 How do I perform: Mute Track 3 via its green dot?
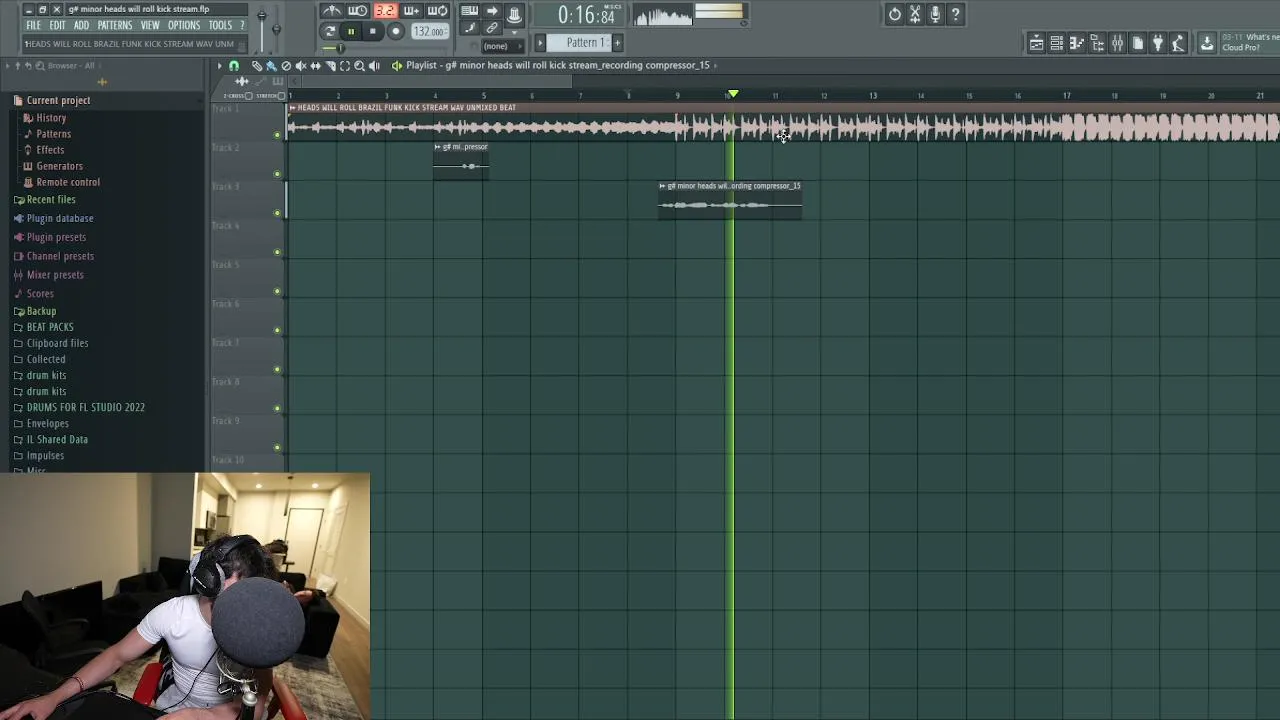[x=277, y=213]
